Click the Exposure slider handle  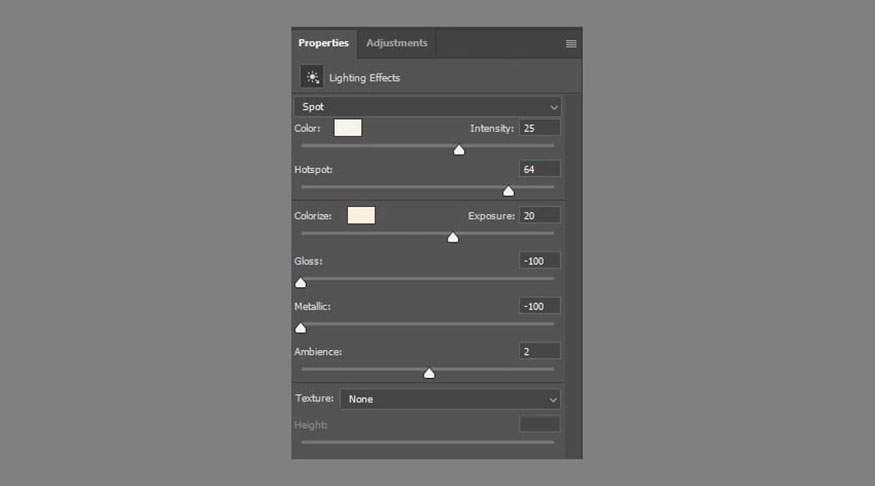coord(453,238)
